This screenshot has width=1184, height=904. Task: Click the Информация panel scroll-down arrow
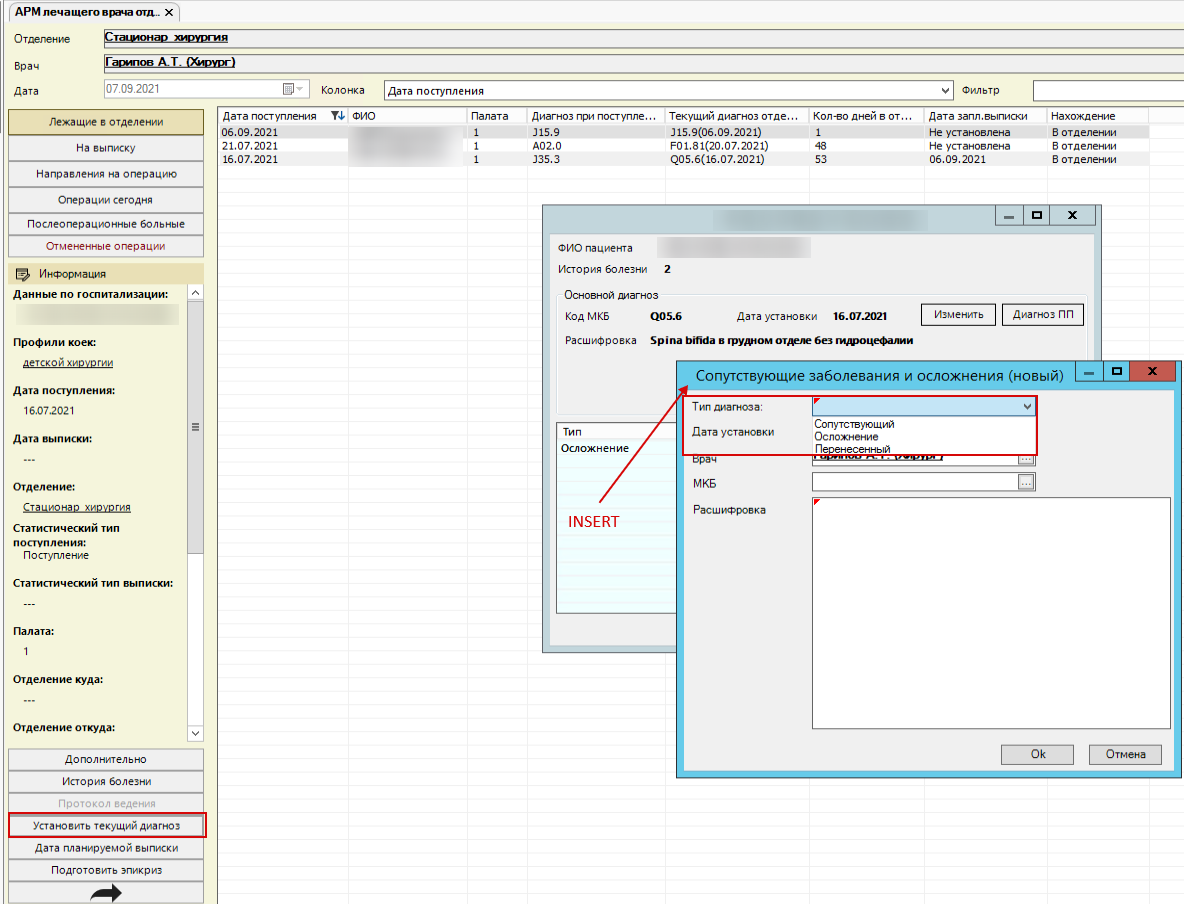(196, 733)
